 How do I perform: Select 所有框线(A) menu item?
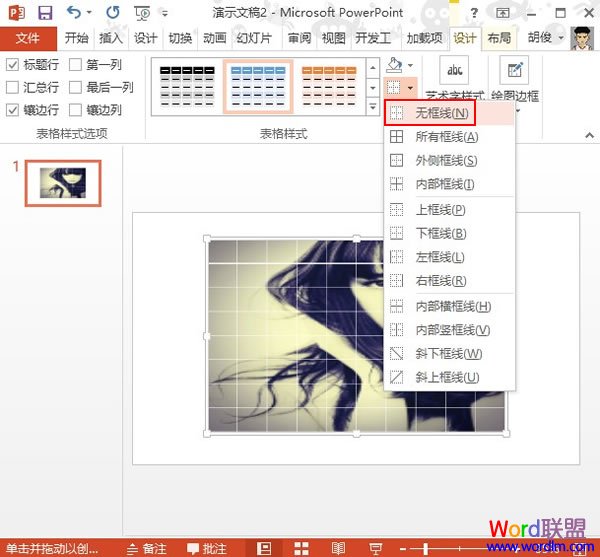coord(449,137)
